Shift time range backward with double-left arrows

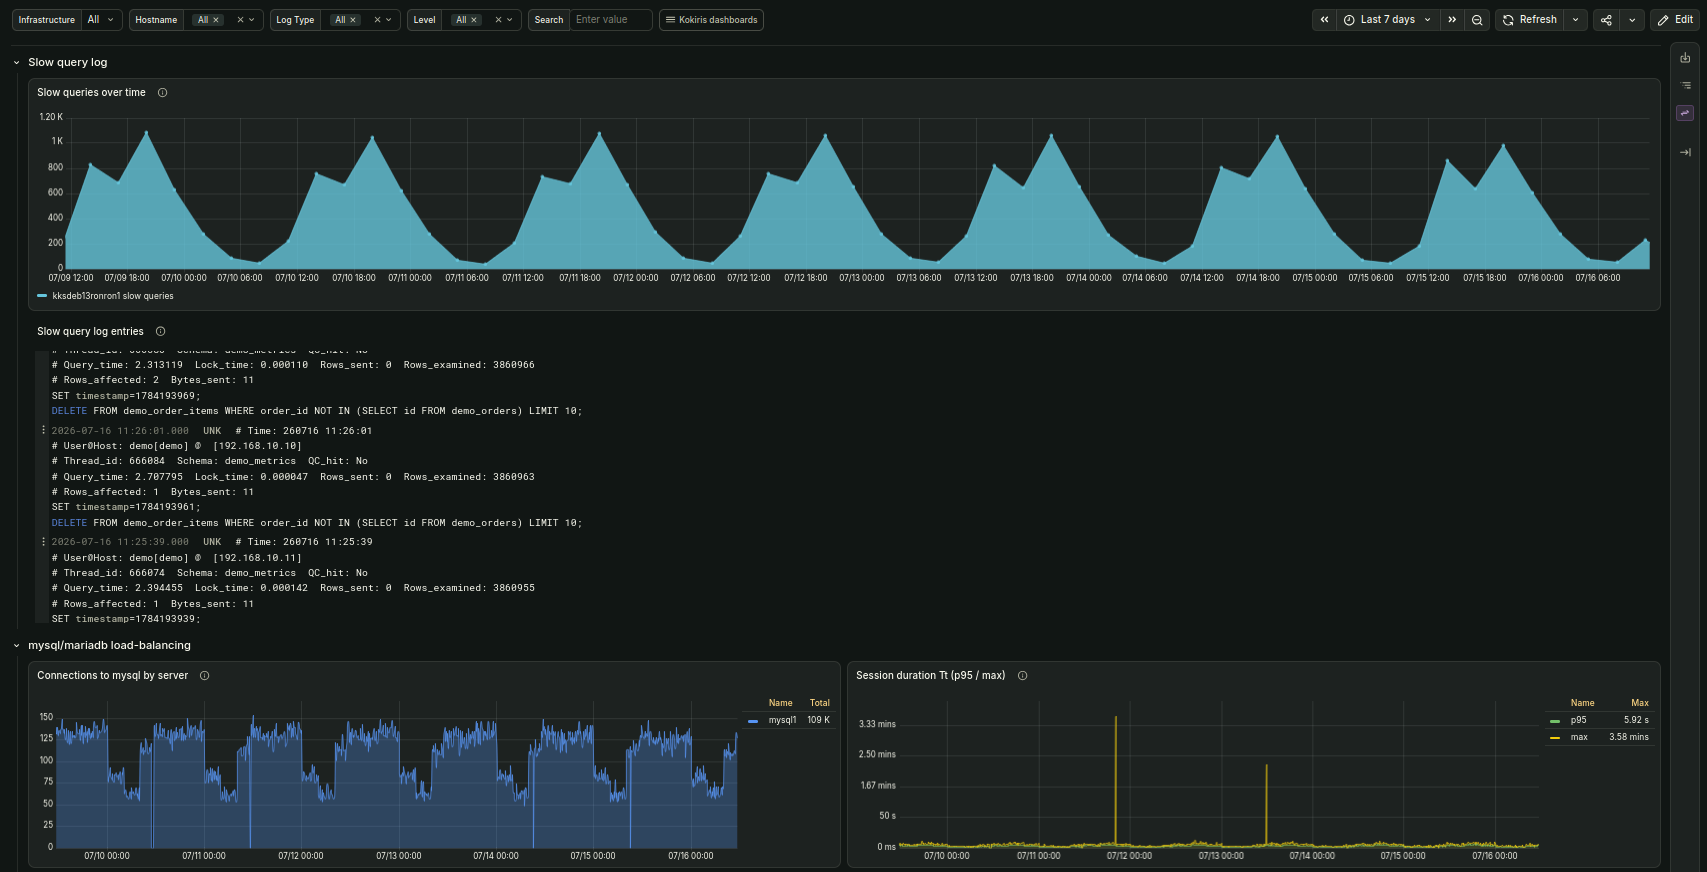[1324, 20]
